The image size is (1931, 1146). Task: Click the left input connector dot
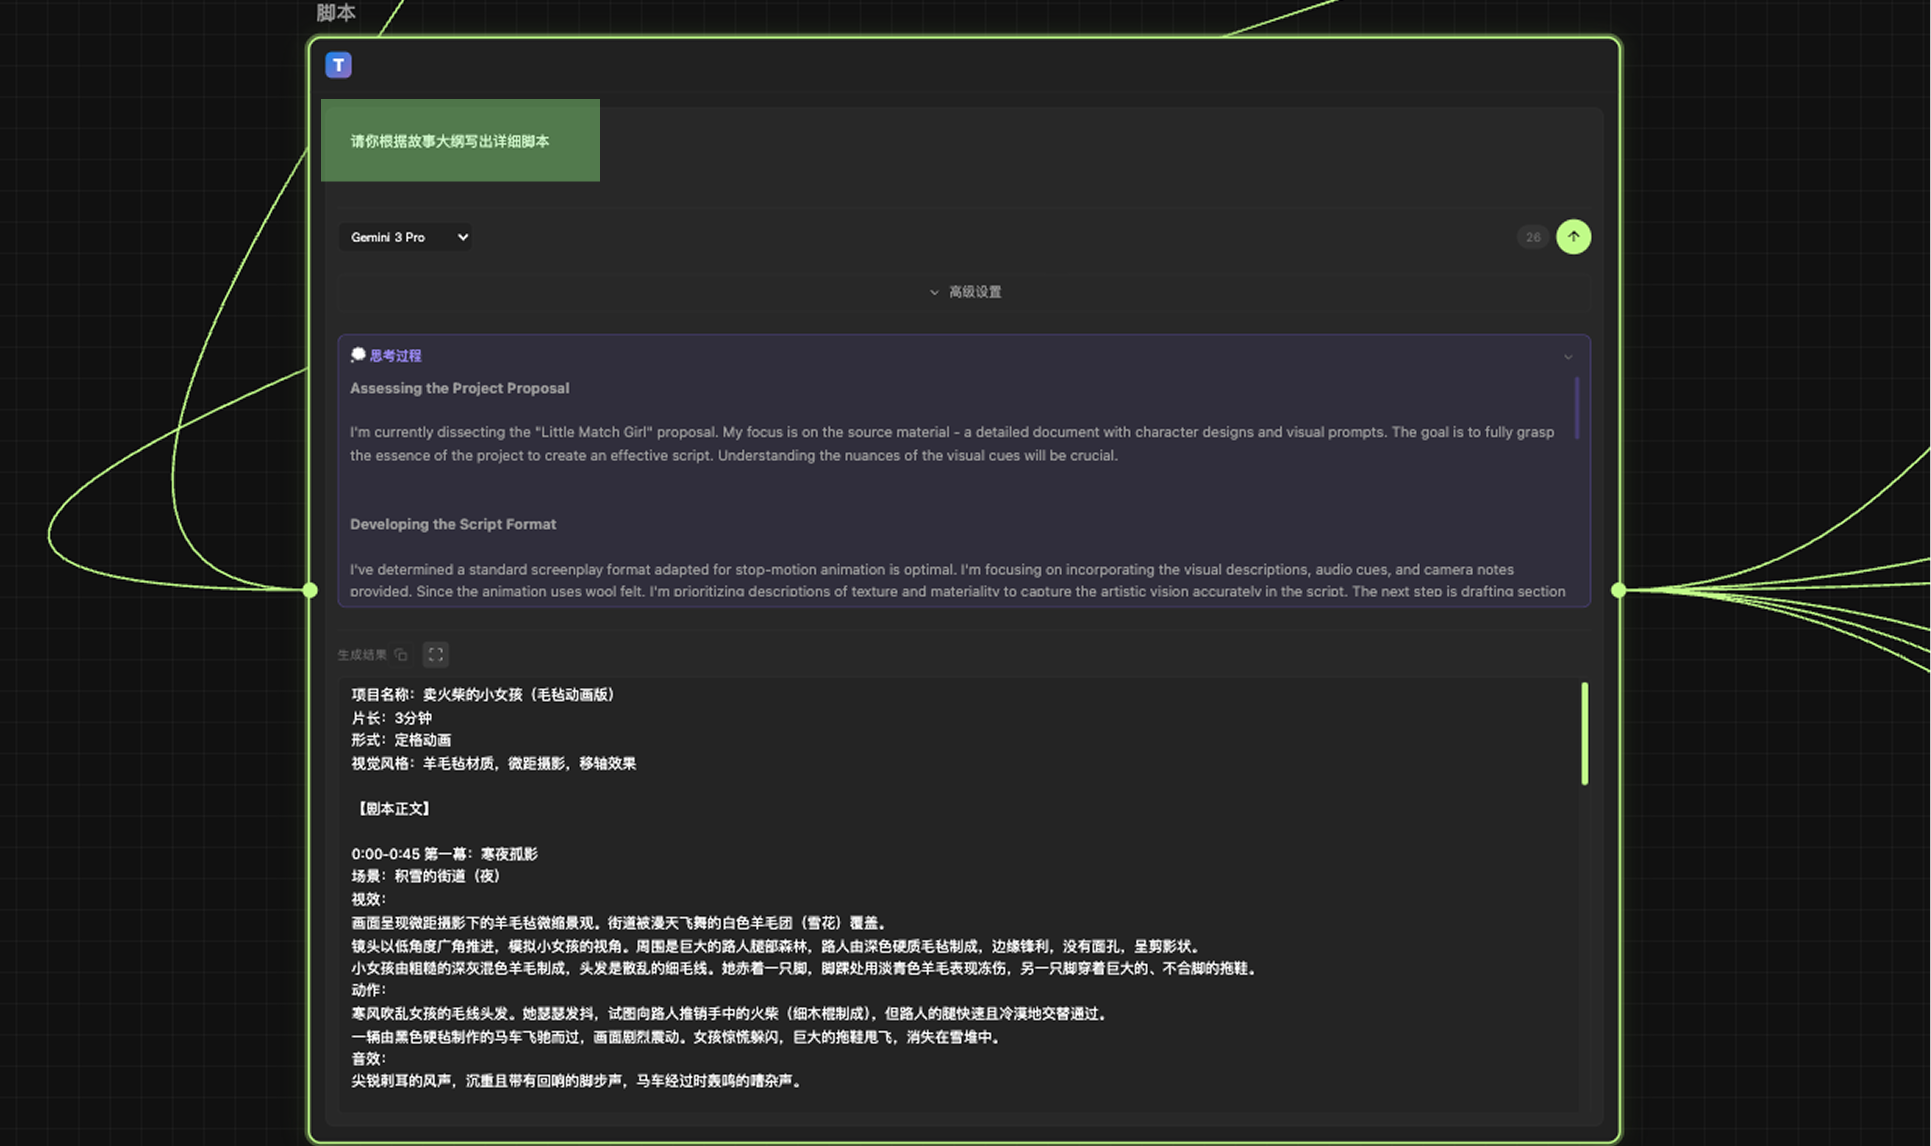(310, 590)
